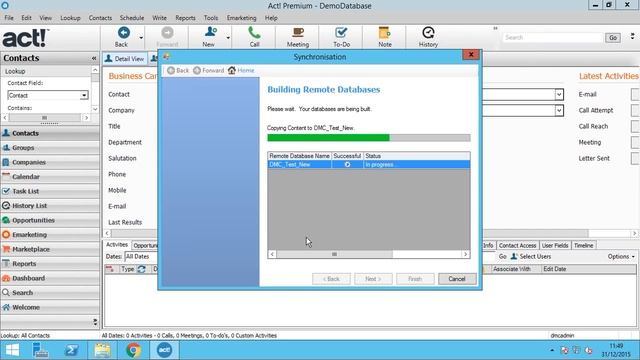Open the Schedule menu
Screen dimensions: 640x360
(x=132, y=18)
